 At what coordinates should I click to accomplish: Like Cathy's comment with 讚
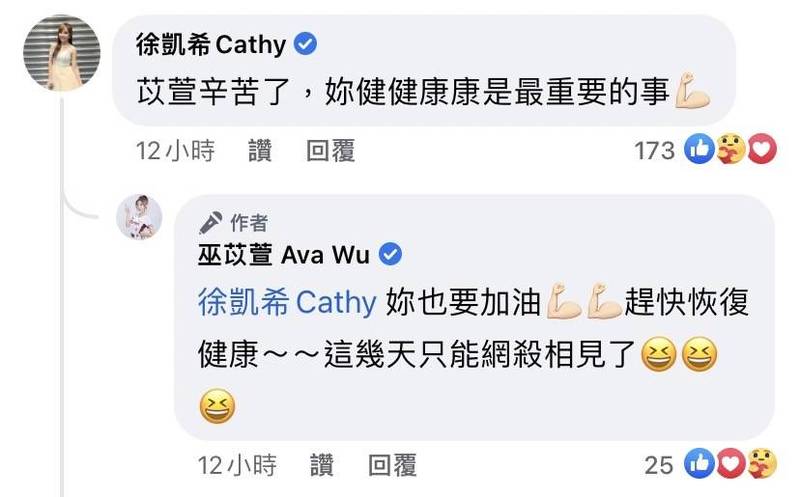pos(260,151)
